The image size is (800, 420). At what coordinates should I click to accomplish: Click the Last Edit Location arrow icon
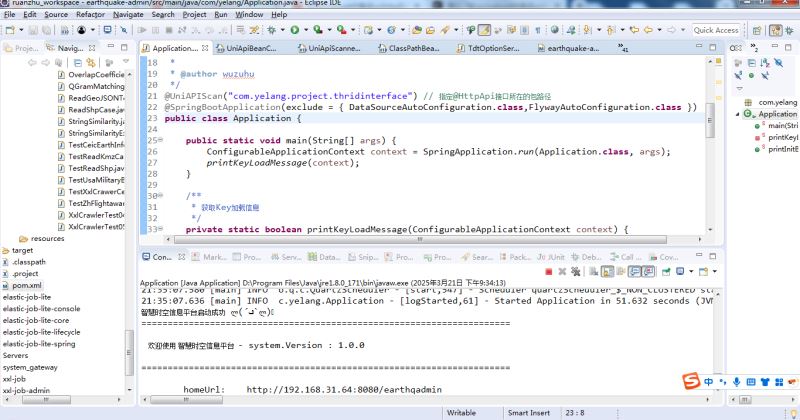634,30
